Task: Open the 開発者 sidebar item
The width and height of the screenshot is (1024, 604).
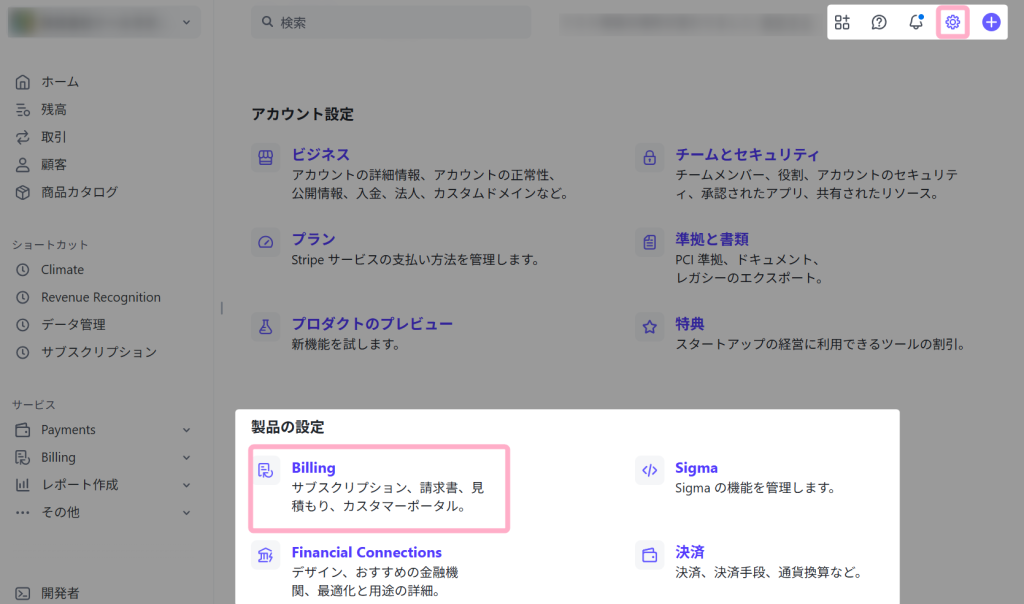Action: pos(60,593)
